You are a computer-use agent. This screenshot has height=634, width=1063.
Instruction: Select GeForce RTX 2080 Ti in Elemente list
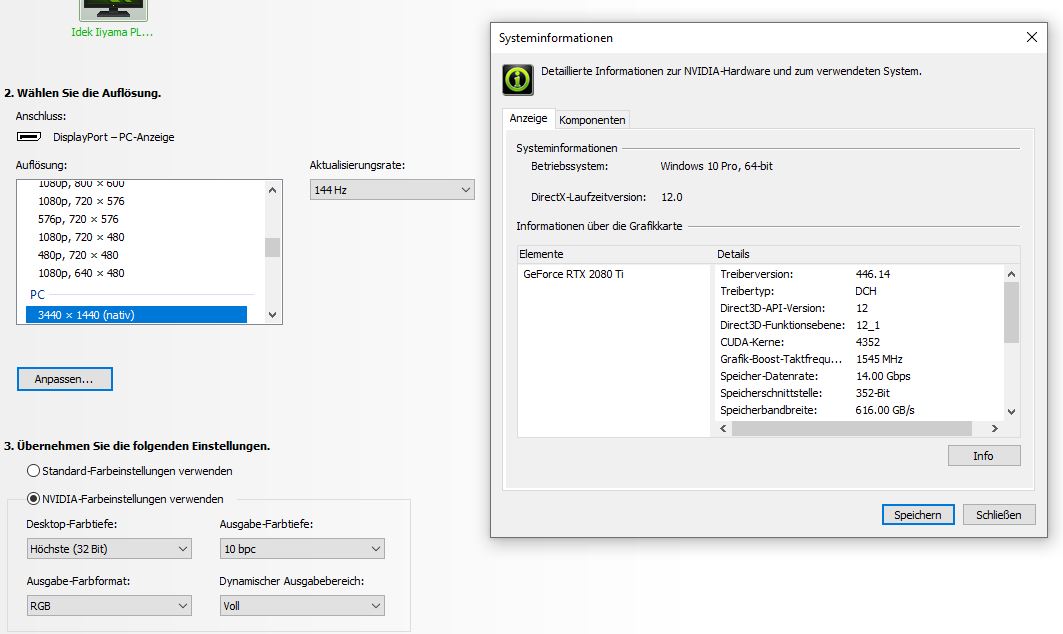[x=573, y=274]
